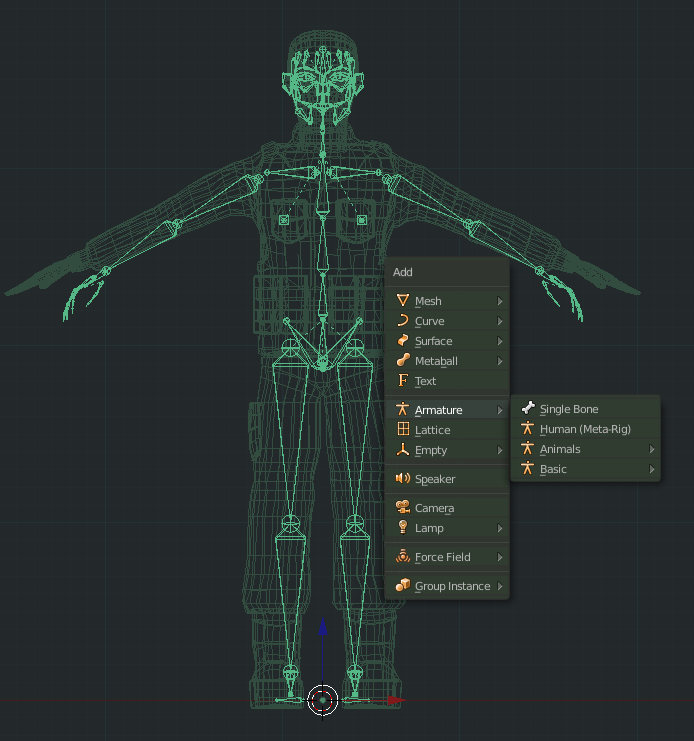
Task: Click the Curve icon in Add menu
Action: click(403, 320)
